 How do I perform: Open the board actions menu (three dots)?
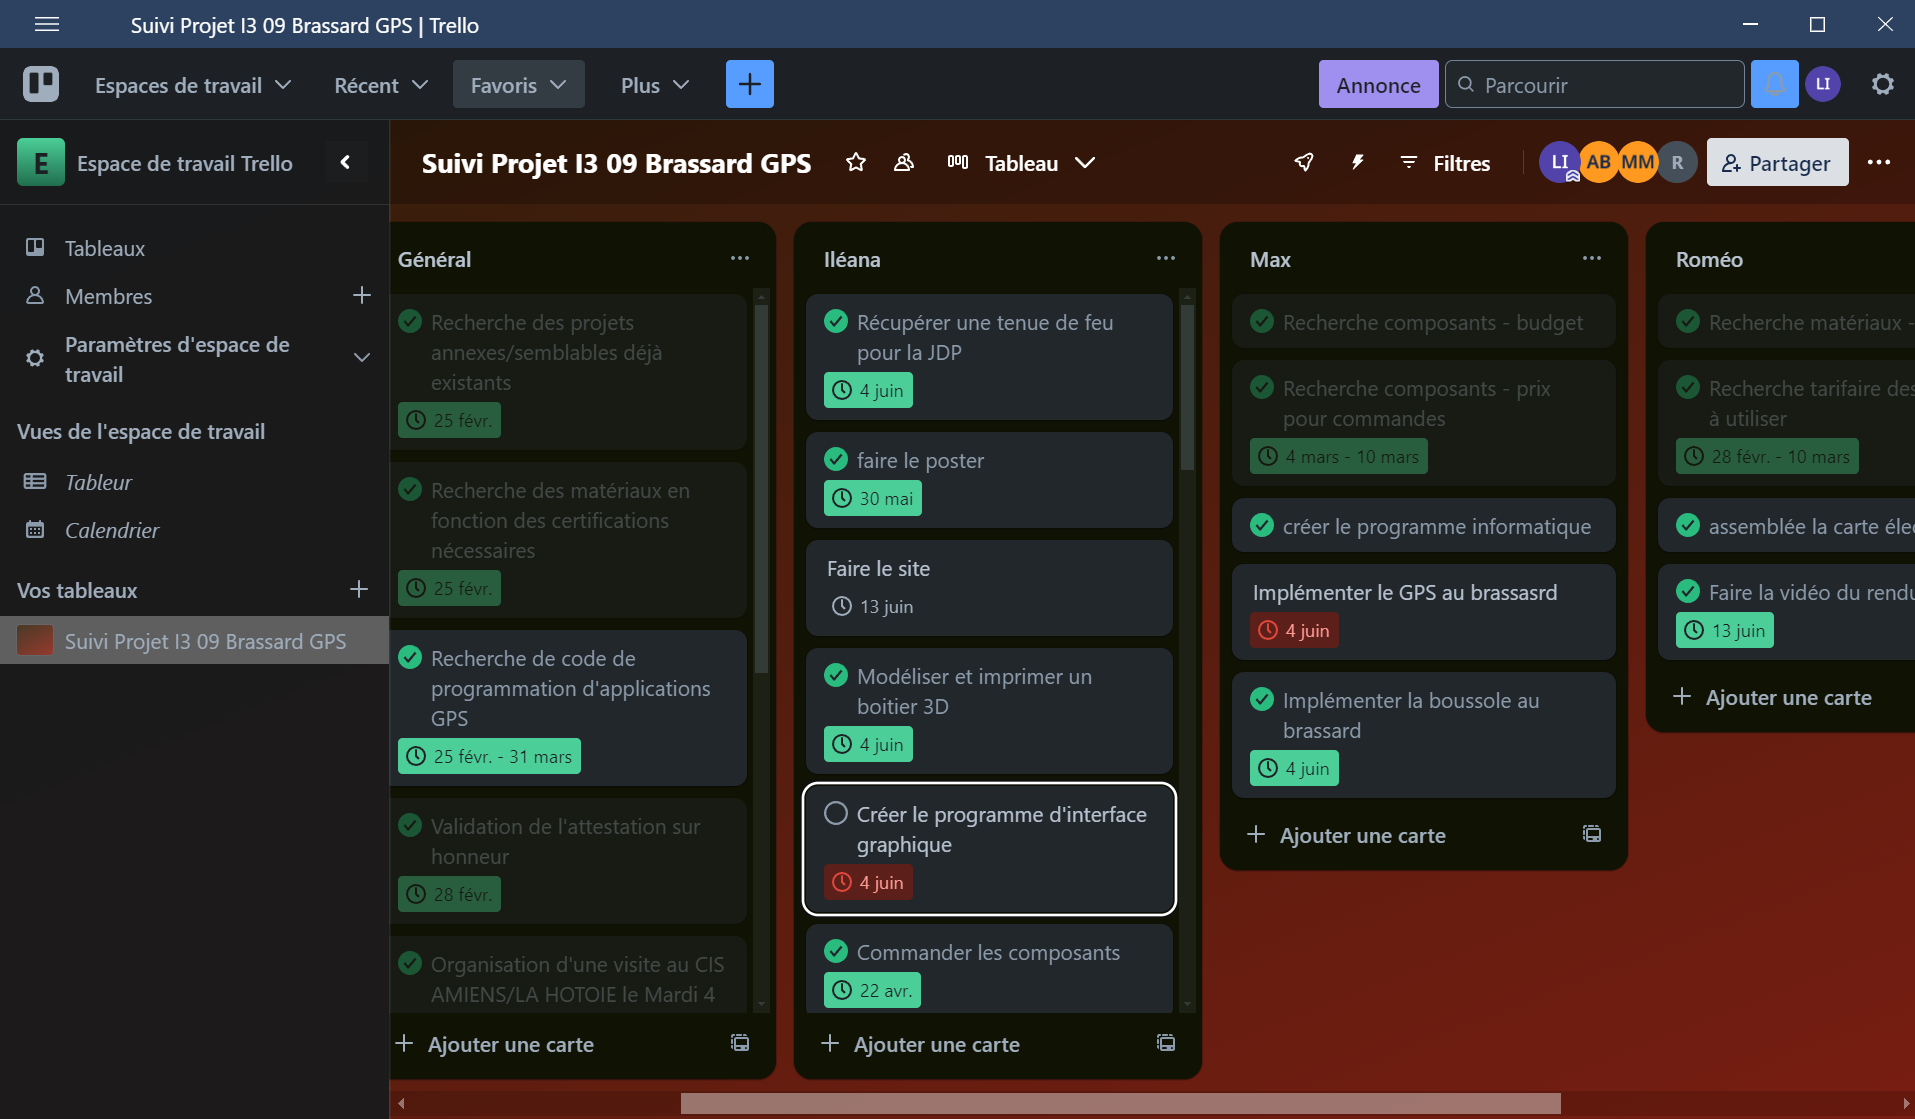point(1880,162)
